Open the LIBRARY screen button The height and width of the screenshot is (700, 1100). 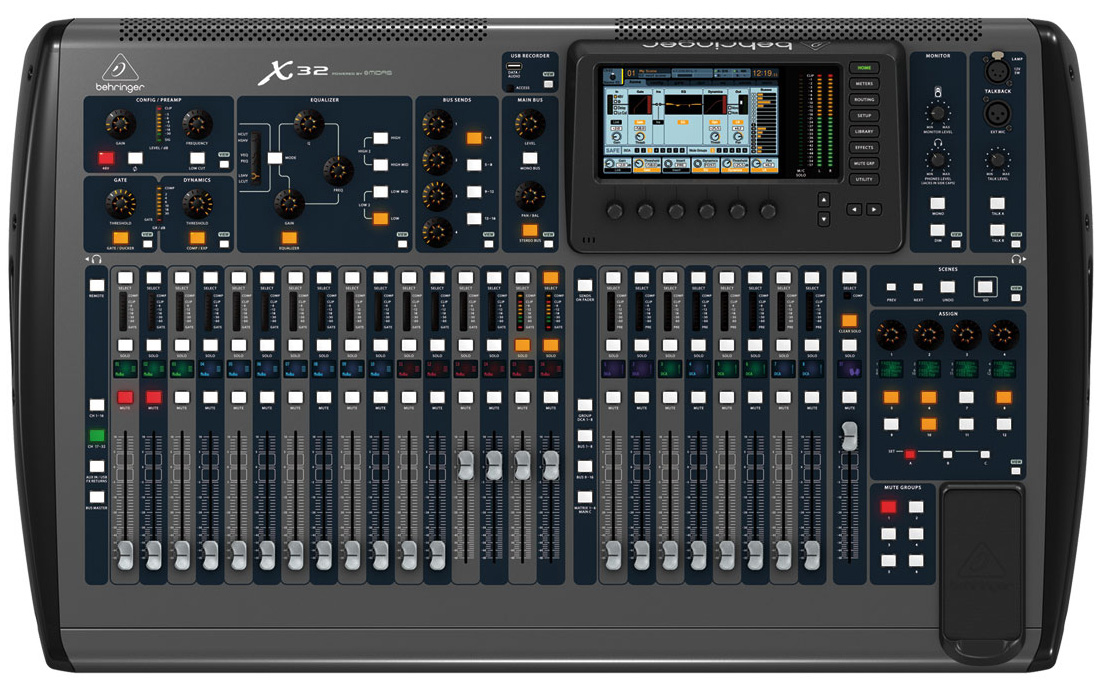864,131
